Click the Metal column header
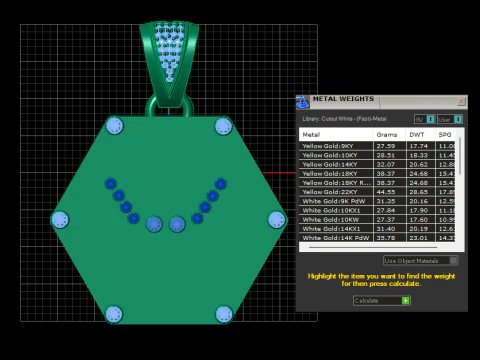The width and height of the screenshot is (480, 360). point(336,135)
